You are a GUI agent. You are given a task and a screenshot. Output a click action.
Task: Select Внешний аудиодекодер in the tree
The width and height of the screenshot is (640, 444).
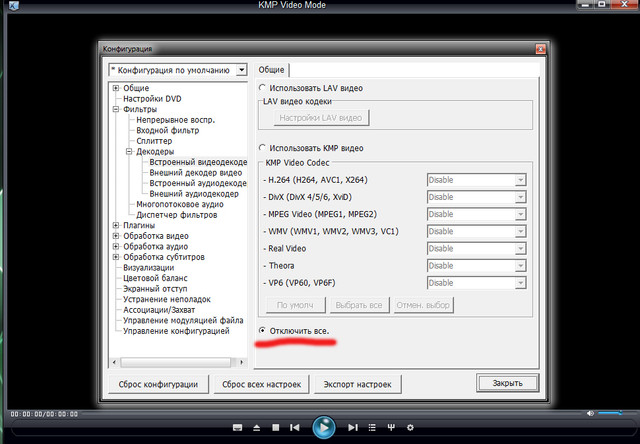[x=194, y=194]
